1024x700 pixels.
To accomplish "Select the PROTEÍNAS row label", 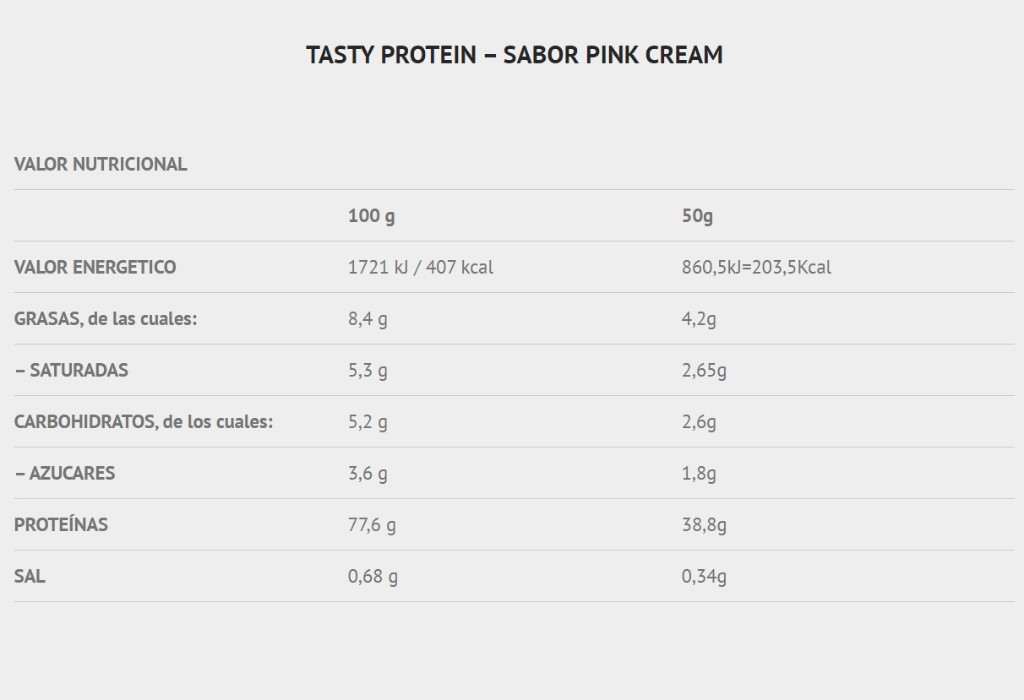I will coord(61,524).
